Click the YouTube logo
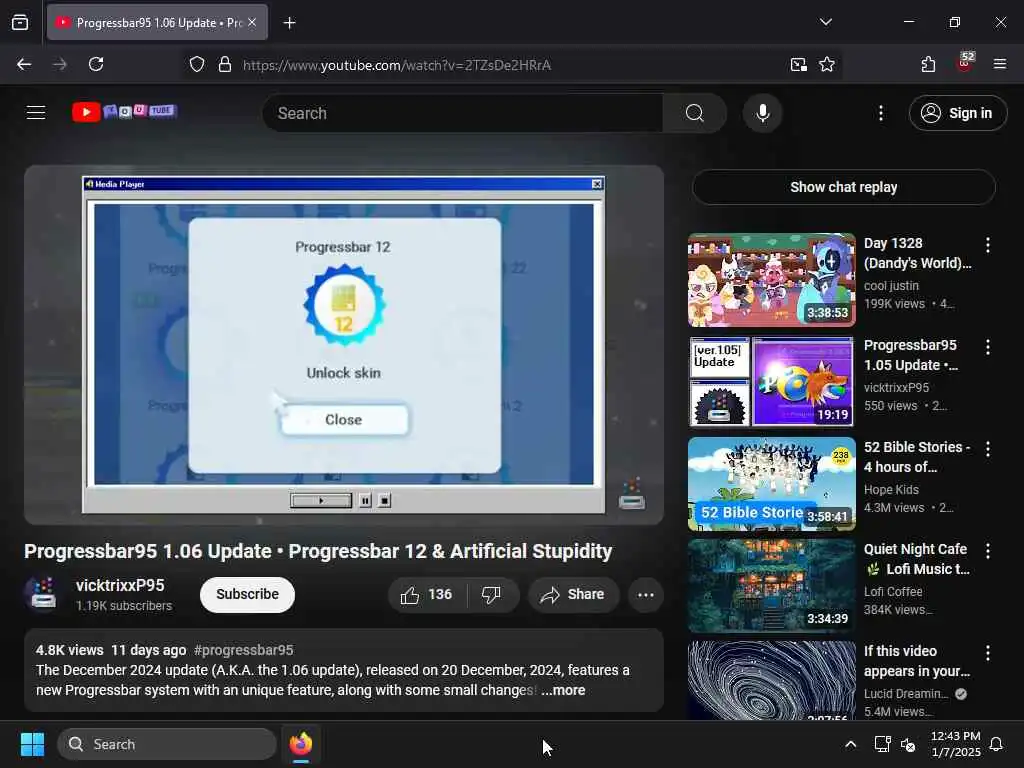The width and height of the screenshot is (1024, 768). 124,112
